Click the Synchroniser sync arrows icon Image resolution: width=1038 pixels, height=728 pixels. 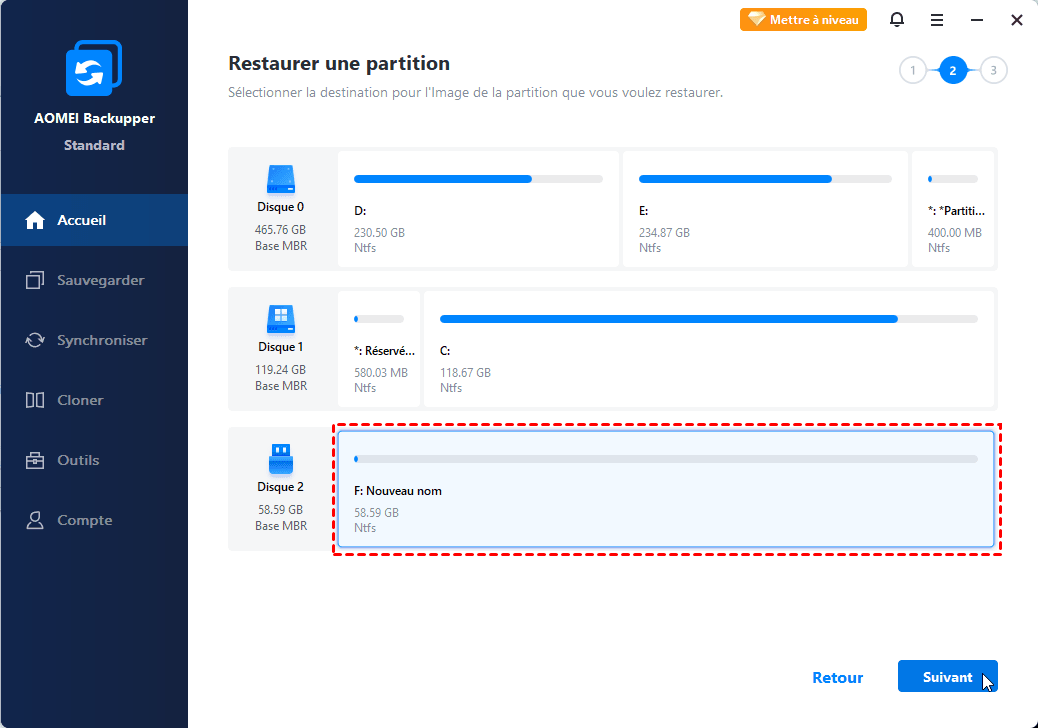pyautogui.click(x=34, y=340)
